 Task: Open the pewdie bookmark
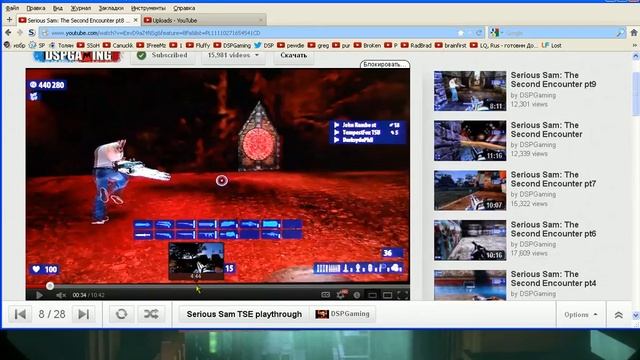coord(291,45)
